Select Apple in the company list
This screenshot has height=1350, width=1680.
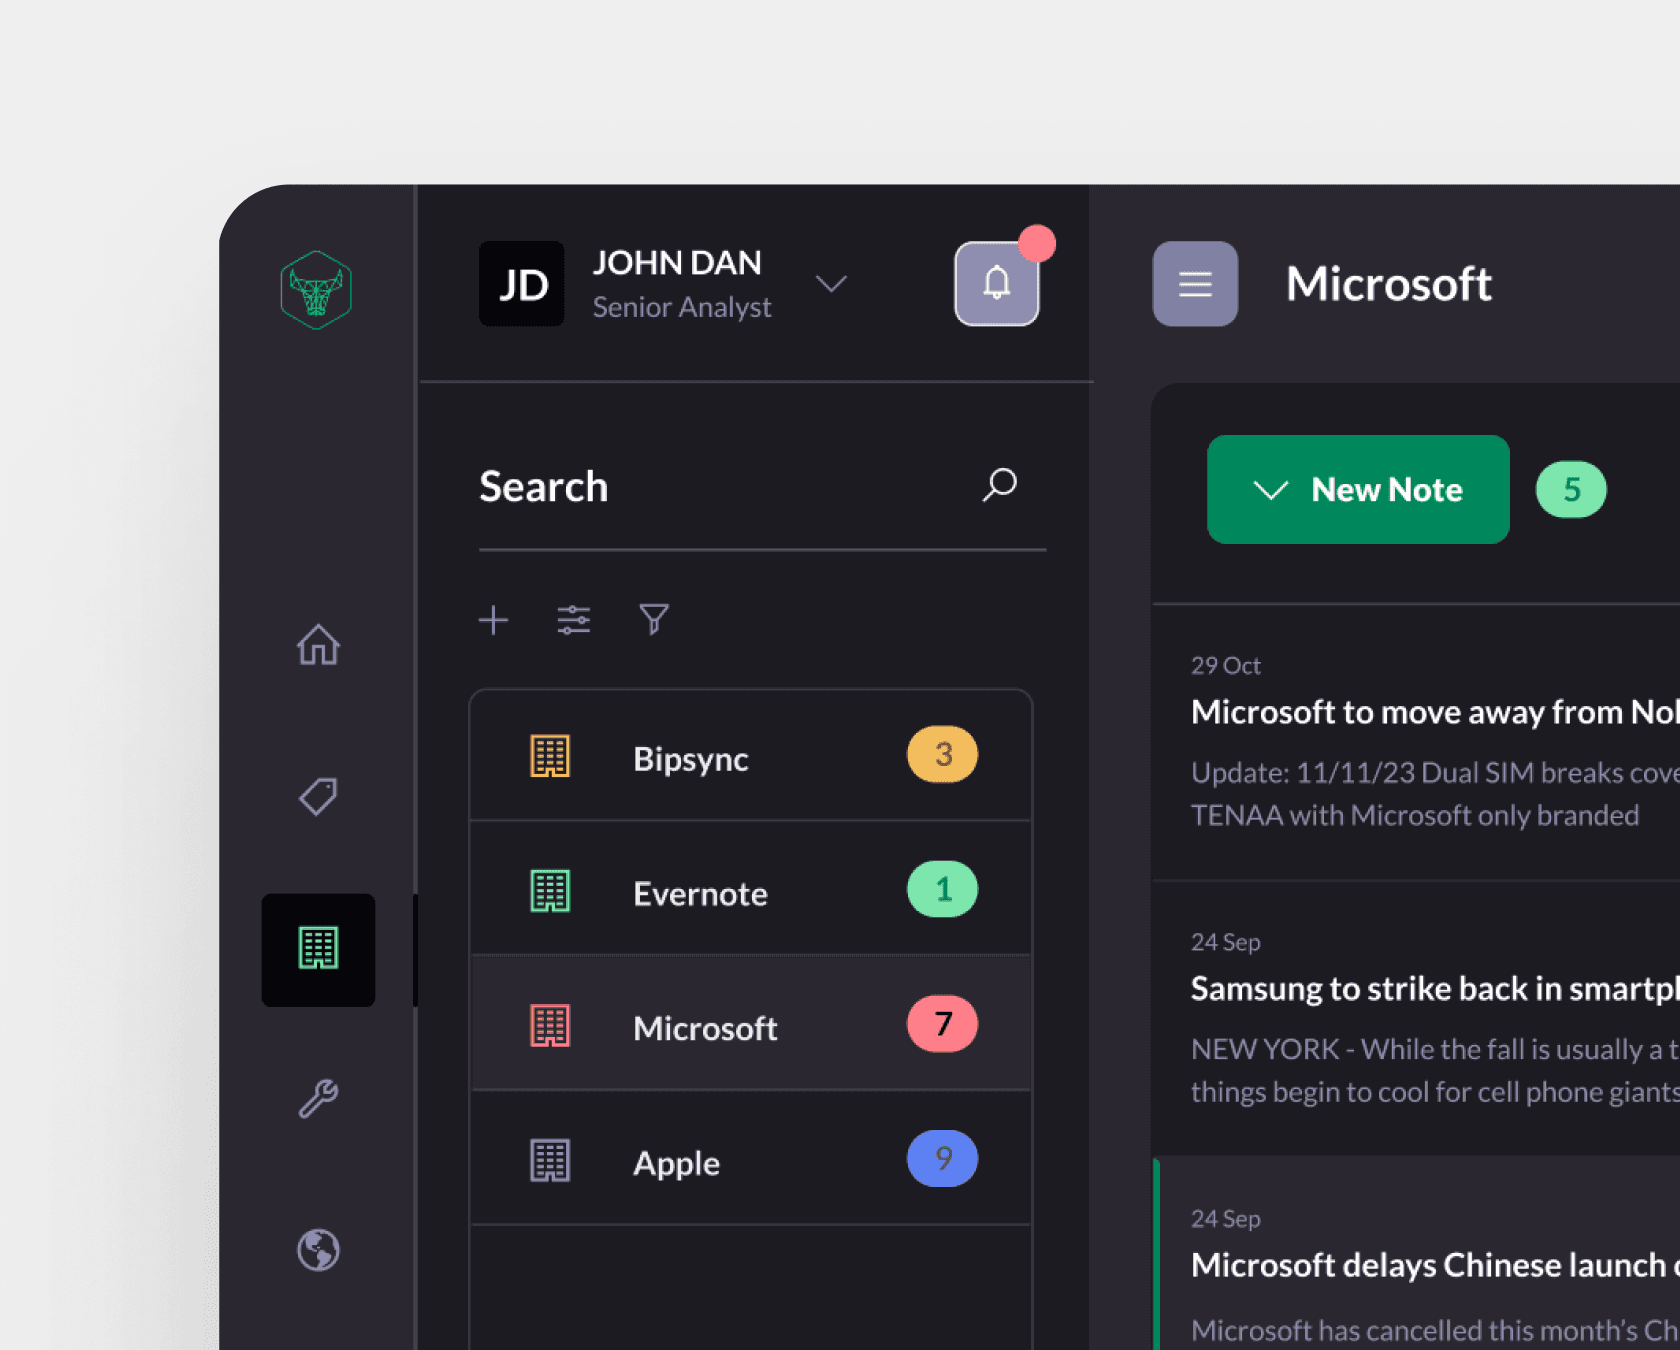pyautogui.click(x=751, y=1159)
